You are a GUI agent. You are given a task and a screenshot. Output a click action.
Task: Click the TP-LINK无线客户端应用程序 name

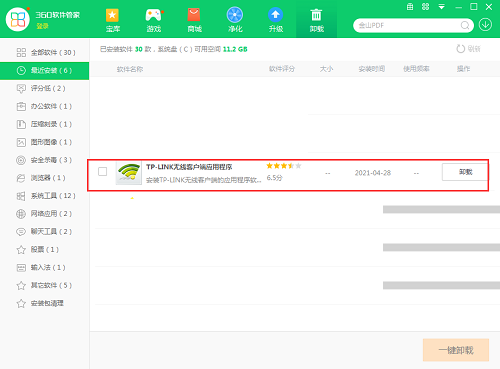pyautogui.click(x=189, y=167)
